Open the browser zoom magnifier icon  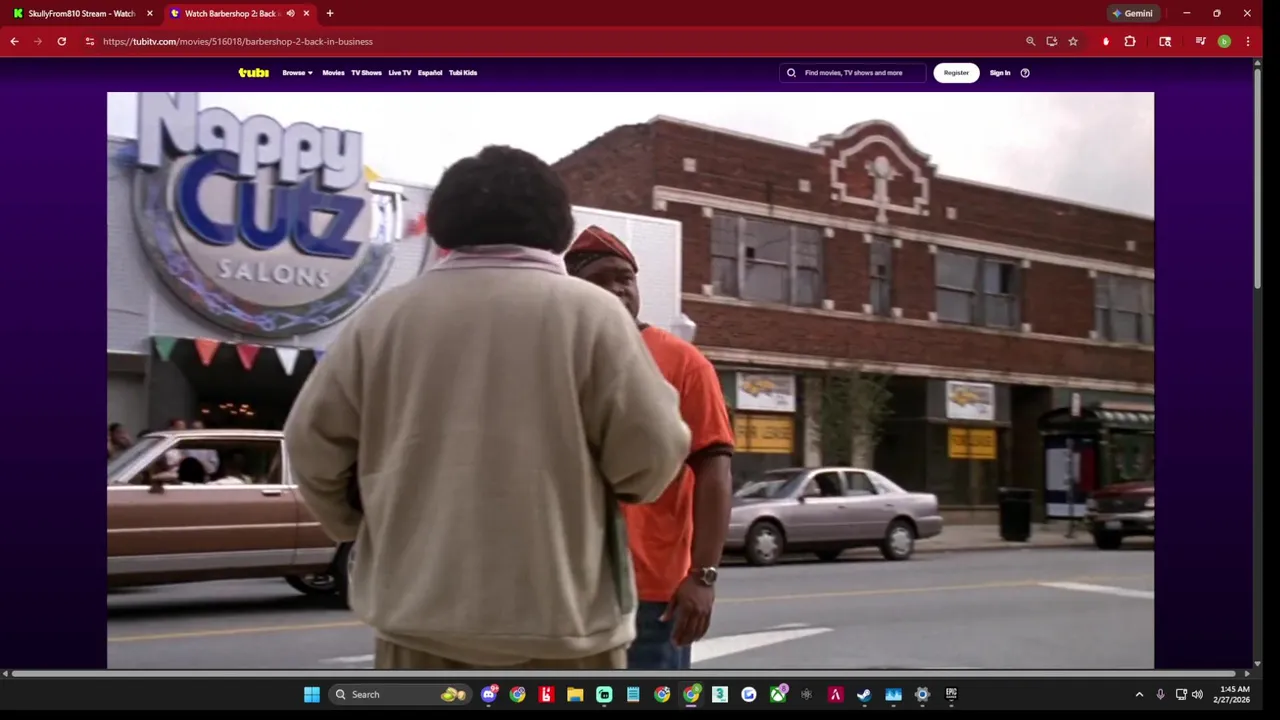click(1030, 41)
